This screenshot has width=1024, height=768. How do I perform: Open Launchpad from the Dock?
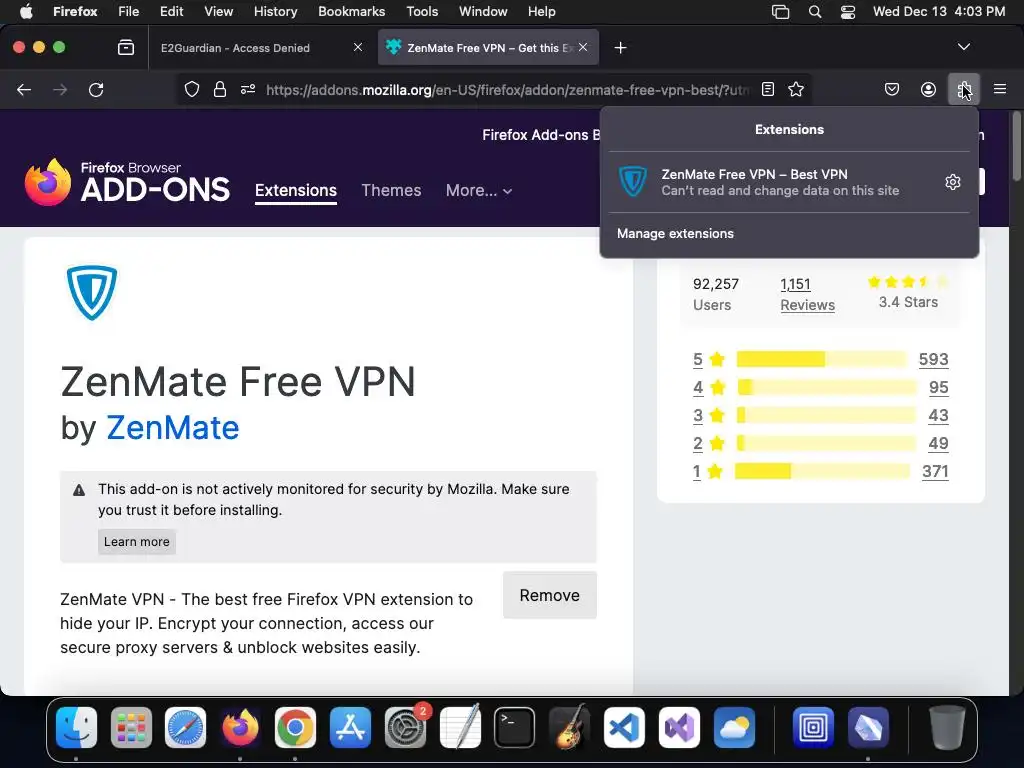click(131, 727)
